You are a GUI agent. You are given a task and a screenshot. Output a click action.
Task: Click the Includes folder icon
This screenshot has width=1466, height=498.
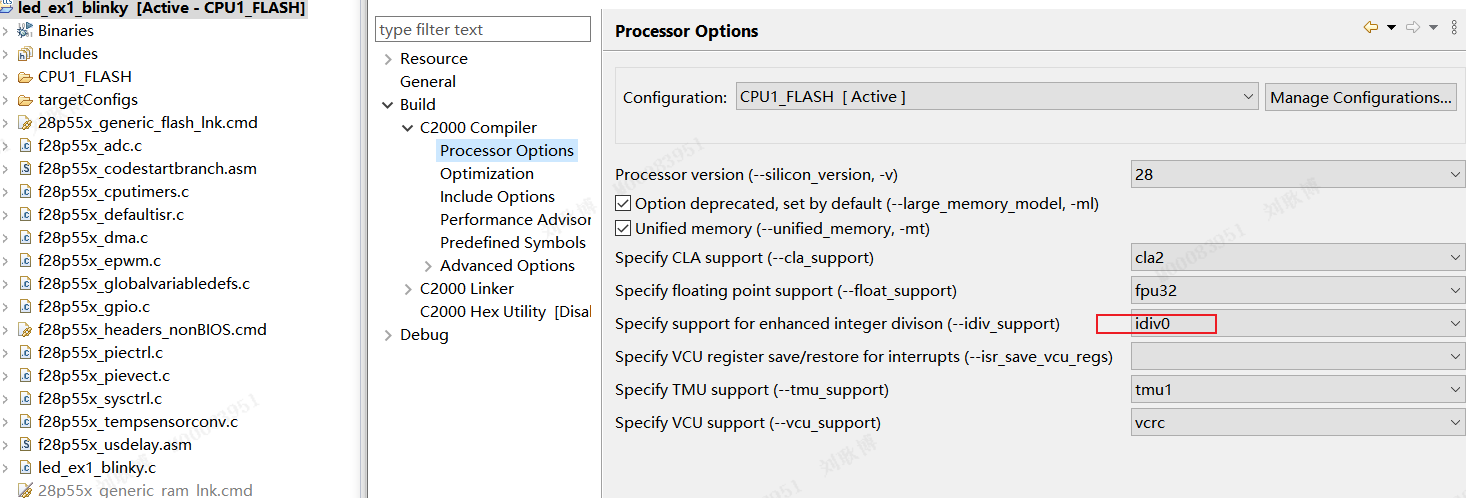click(25, 54)
